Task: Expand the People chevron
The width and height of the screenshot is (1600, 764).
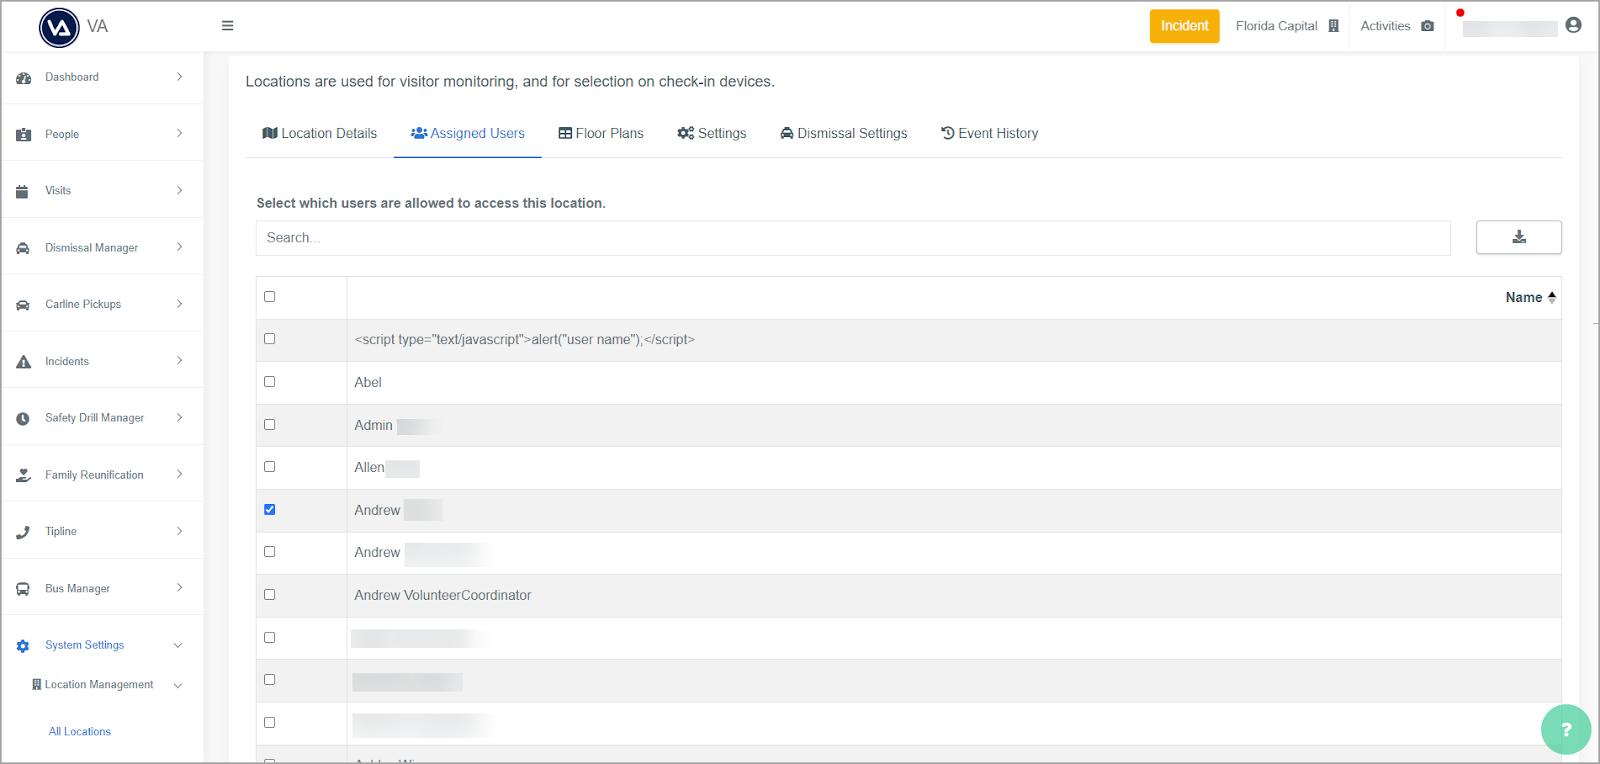Action: pyautogui.click(x=180, y=133)
